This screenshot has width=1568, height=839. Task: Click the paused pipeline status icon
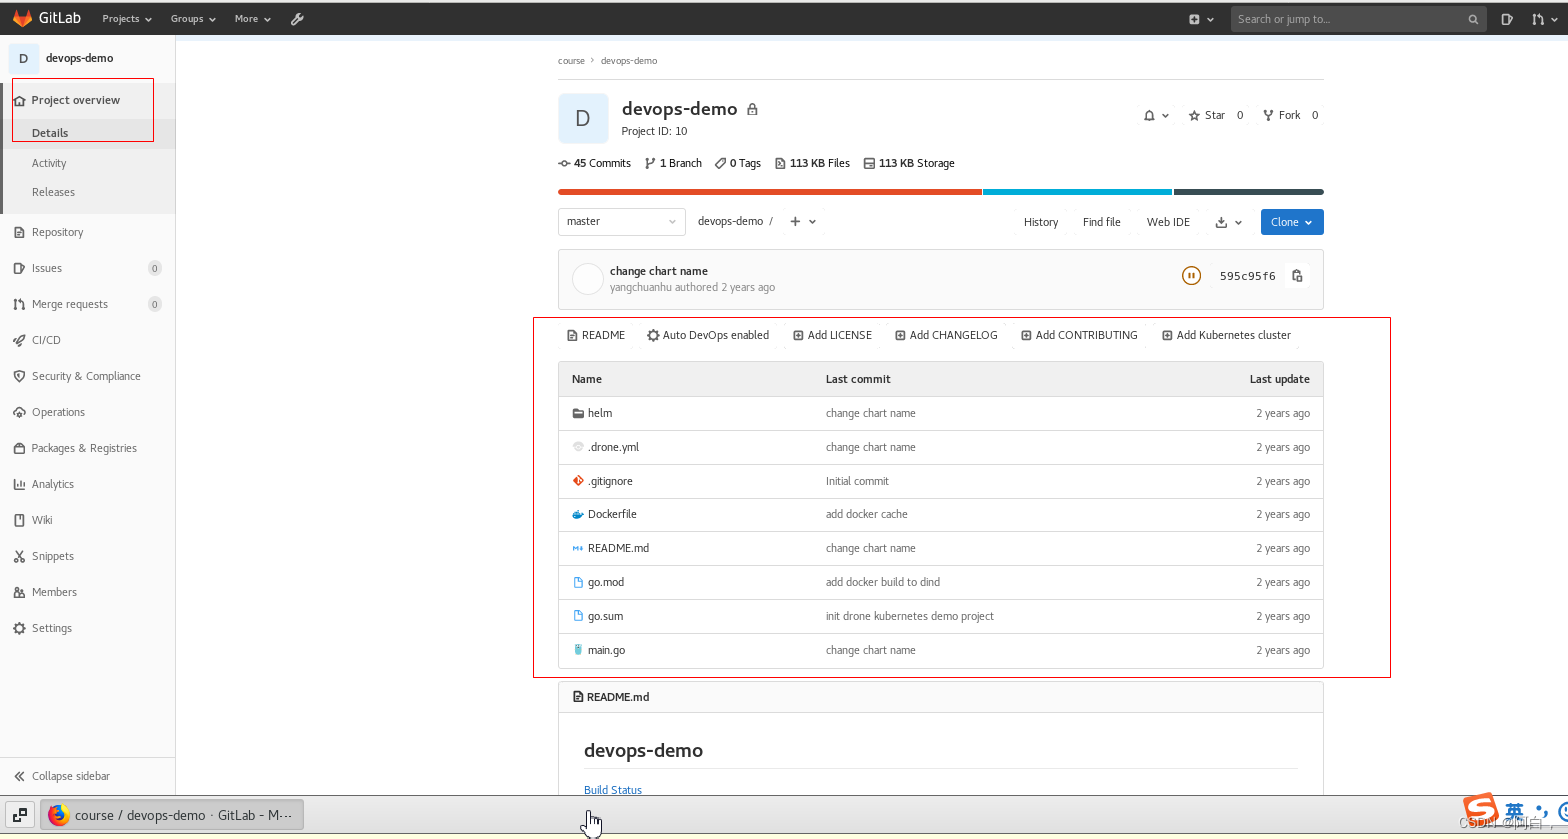1191,276
